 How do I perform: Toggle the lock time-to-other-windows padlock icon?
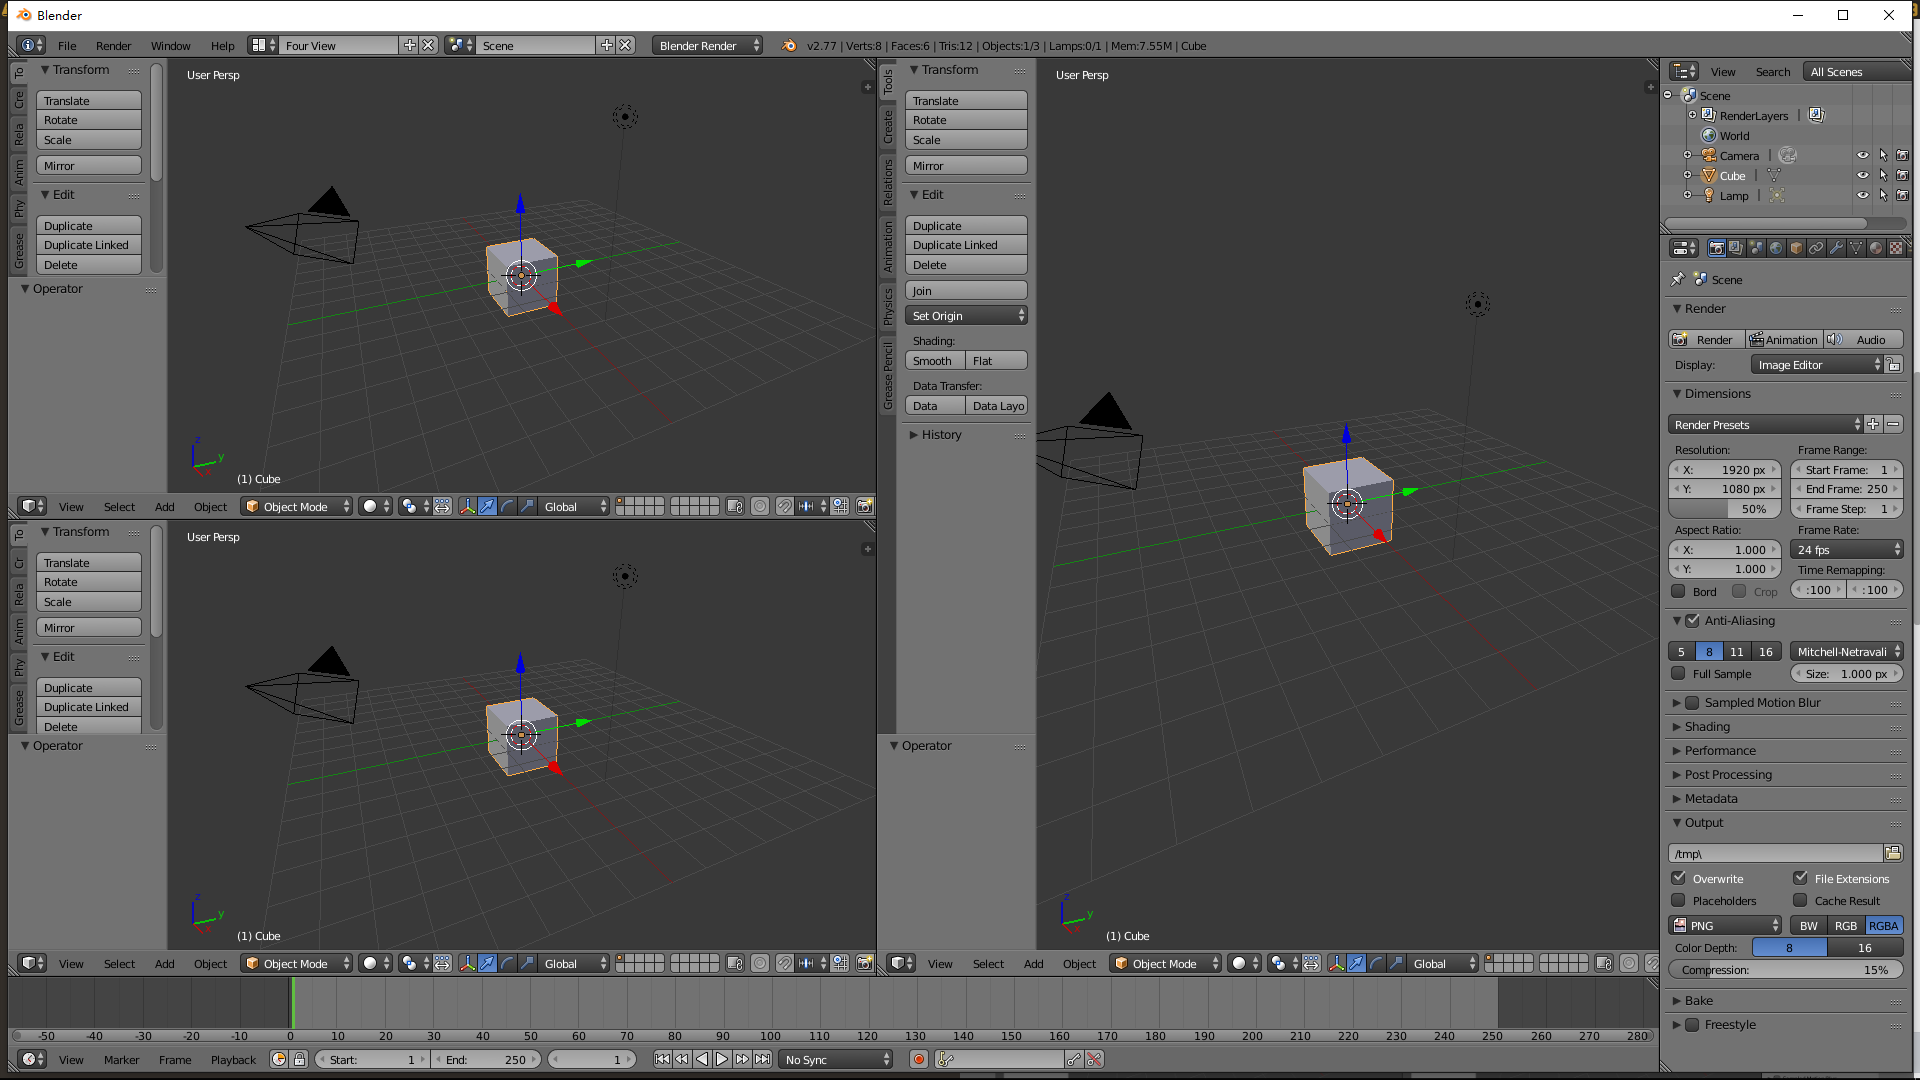tap(299, 1059)
